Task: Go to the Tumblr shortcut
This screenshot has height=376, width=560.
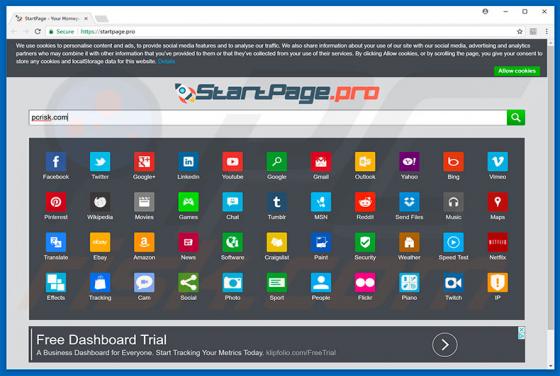Action: tap(277, 202)
